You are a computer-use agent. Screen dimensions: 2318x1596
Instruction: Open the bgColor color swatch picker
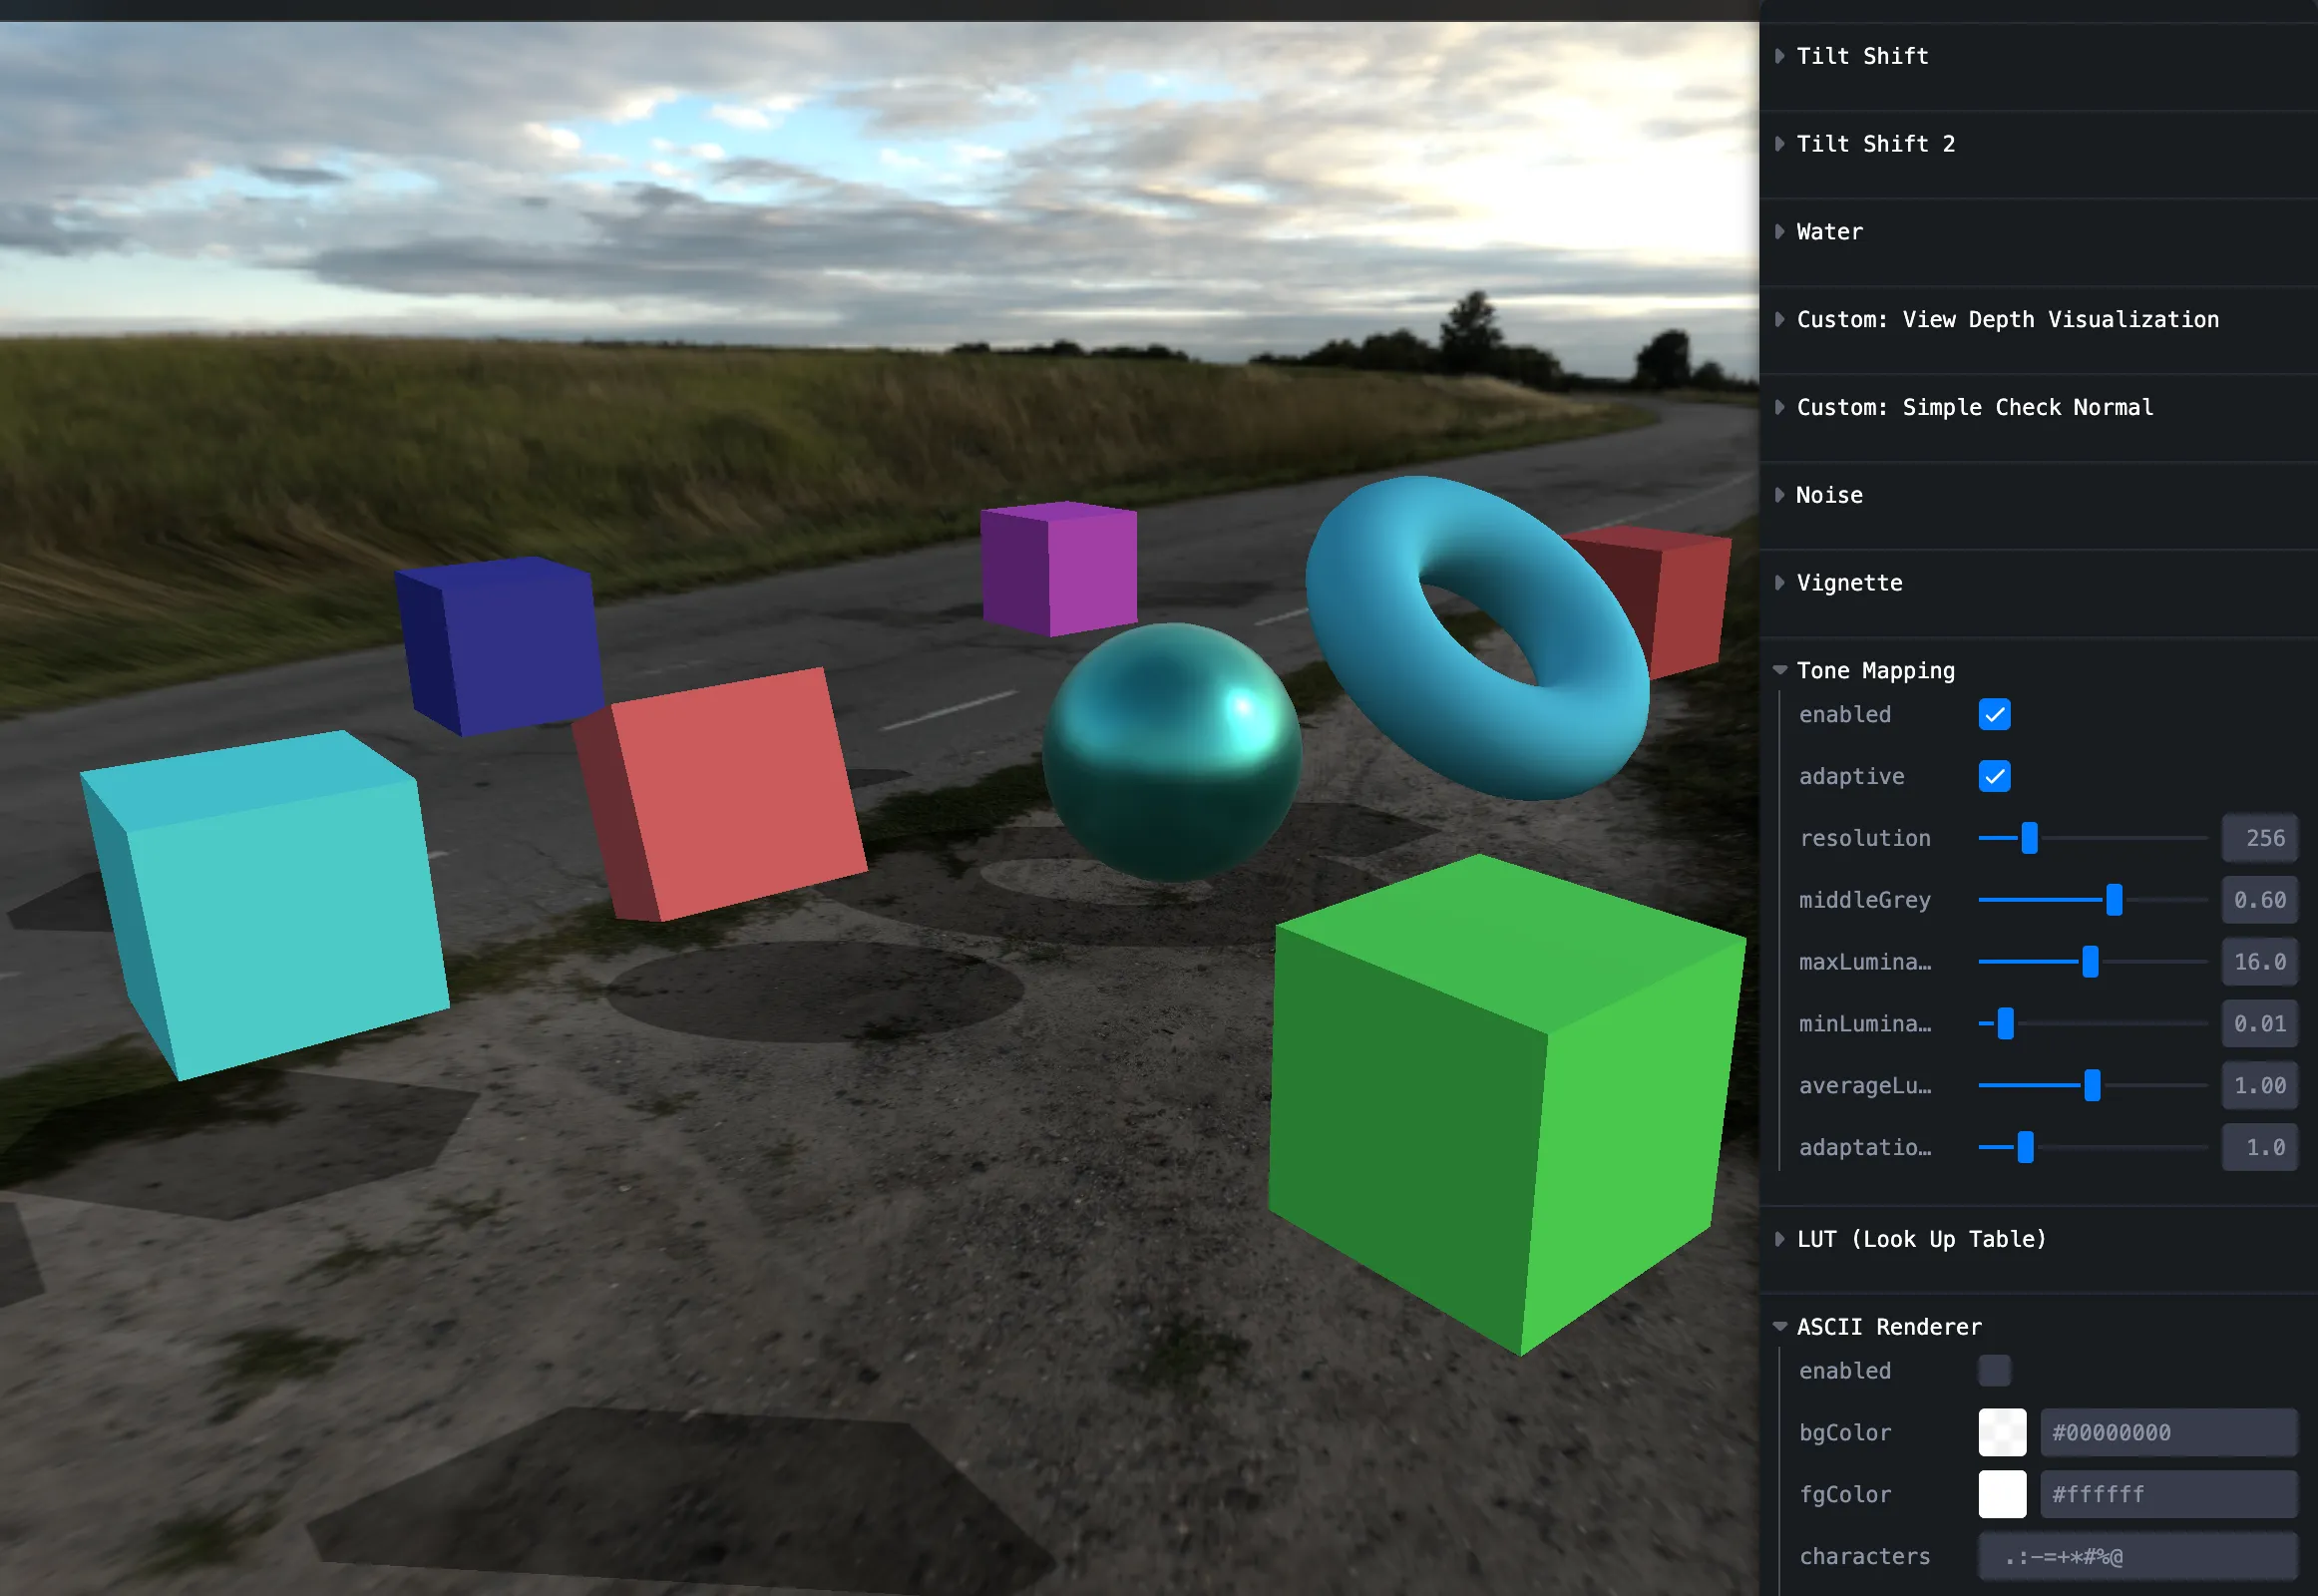coord(2000,1432)
